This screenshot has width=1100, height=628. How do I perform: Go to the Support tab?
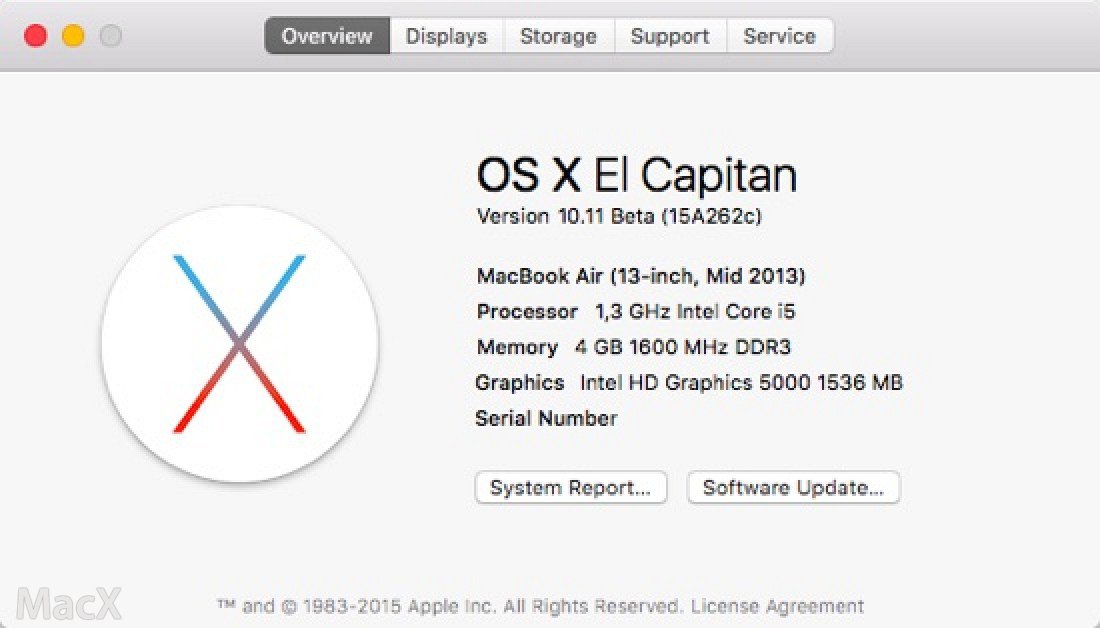(x=669, y=37)
